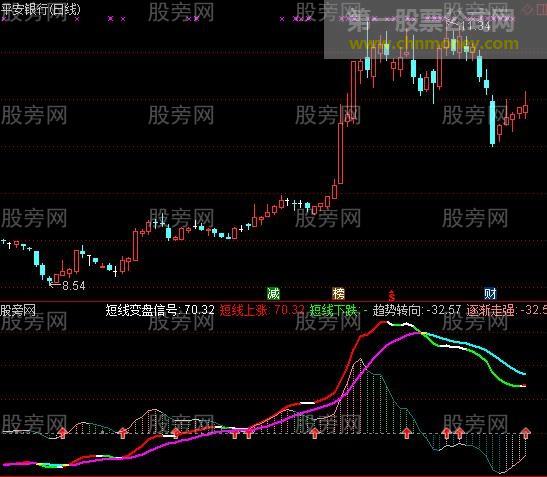Click the blue 财 event marker

[x=490, y=294]
